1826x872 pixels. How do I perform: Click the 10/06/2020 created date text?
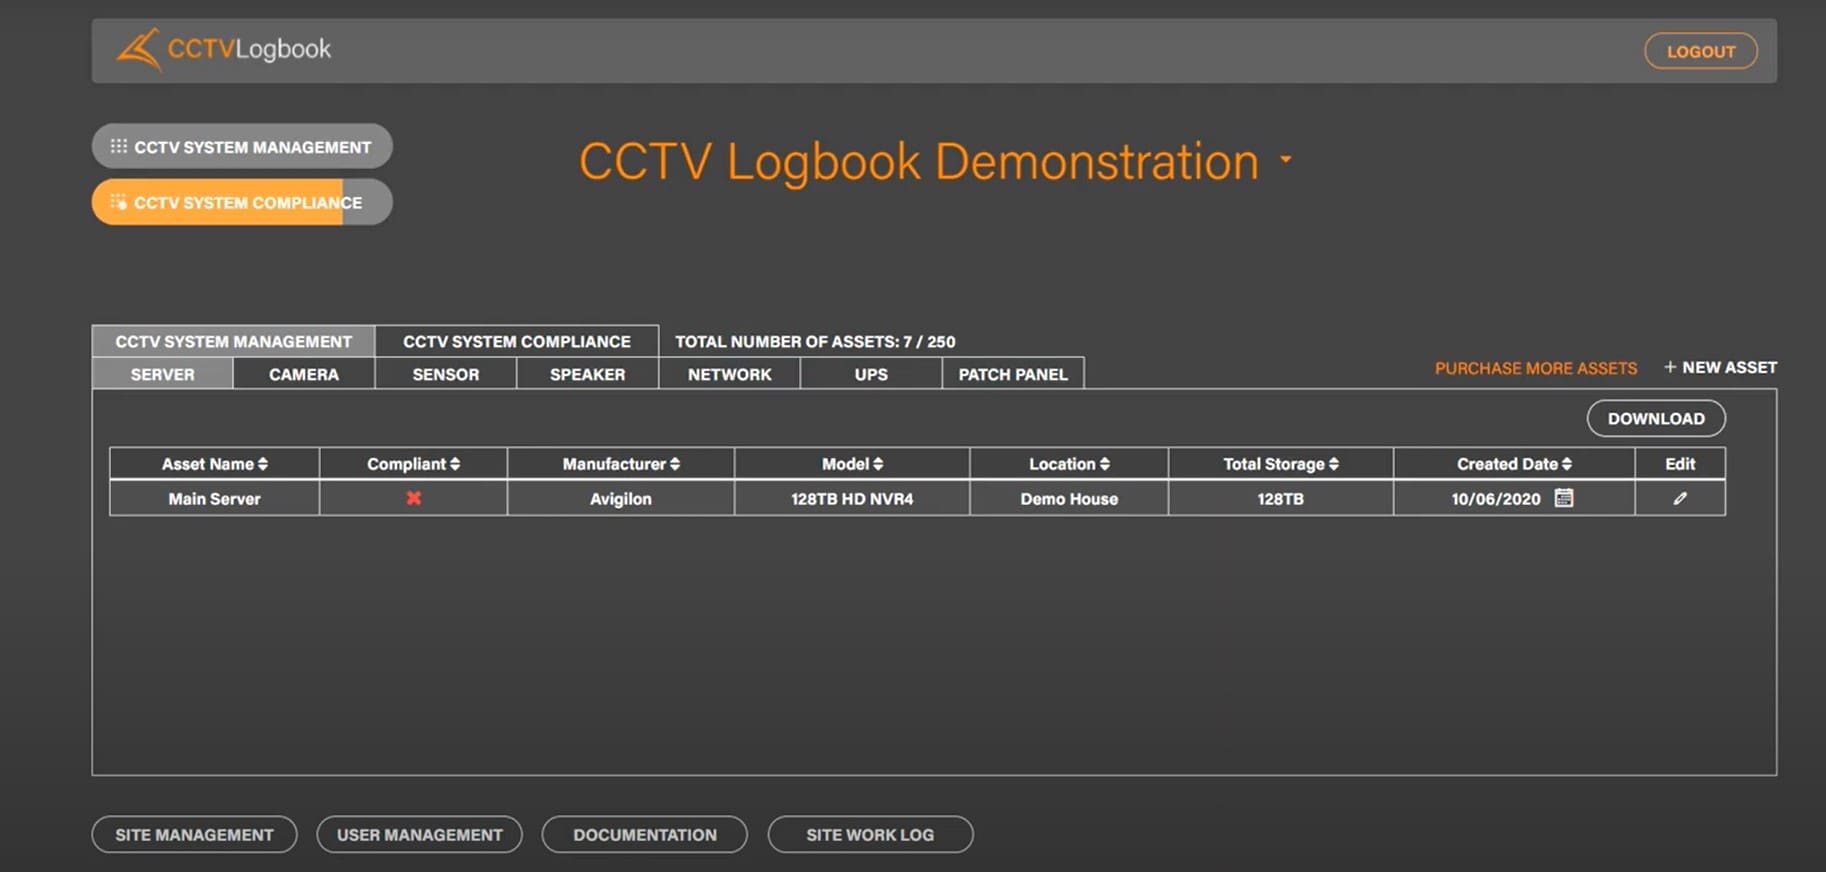1496,499
